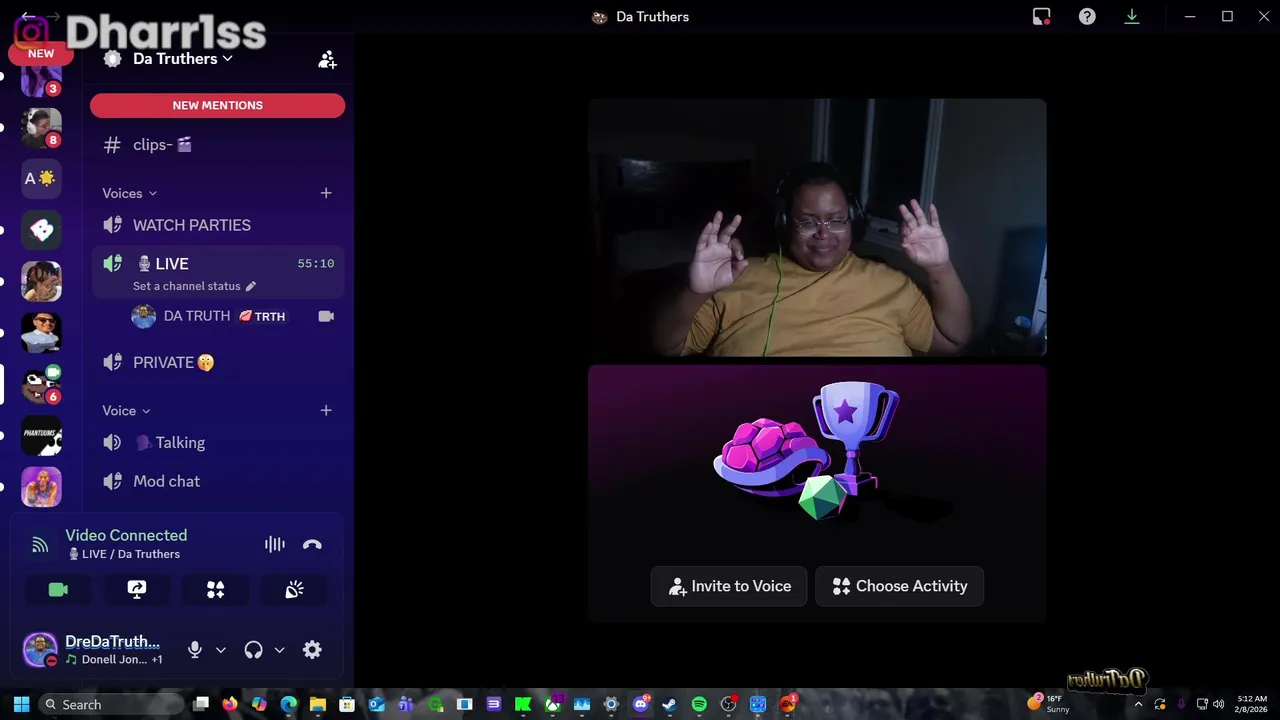Select the LIVE voice channel
Viewport: 1280px width, 720px height.
pos(218,264)
